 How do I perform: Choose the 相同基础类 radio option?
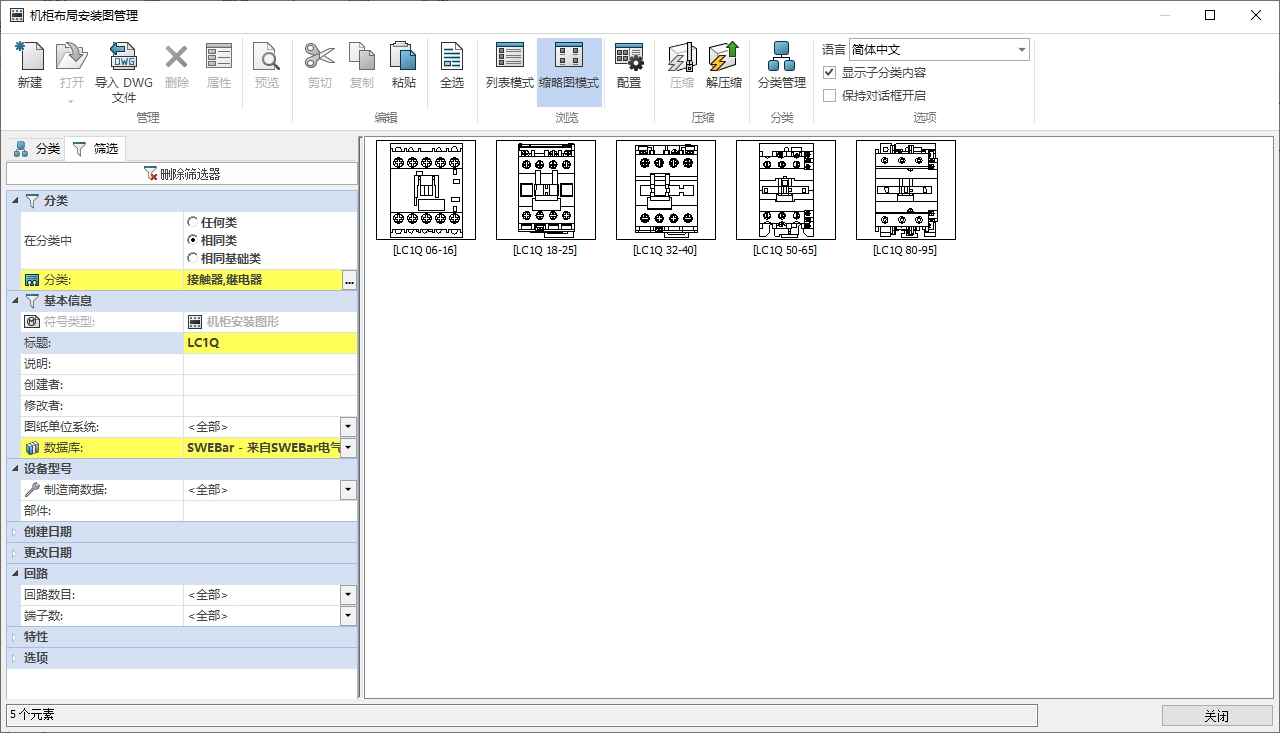click(x=193, y=259)
